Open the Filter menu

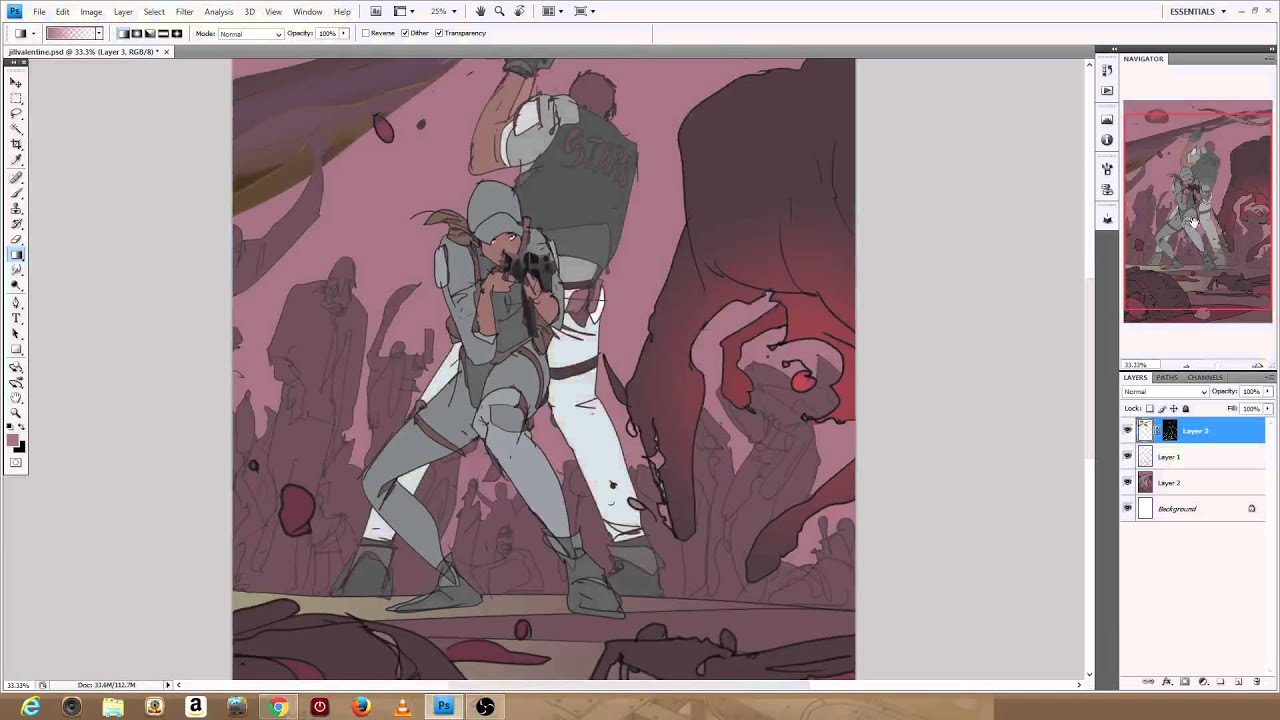(x=184, y=11)
